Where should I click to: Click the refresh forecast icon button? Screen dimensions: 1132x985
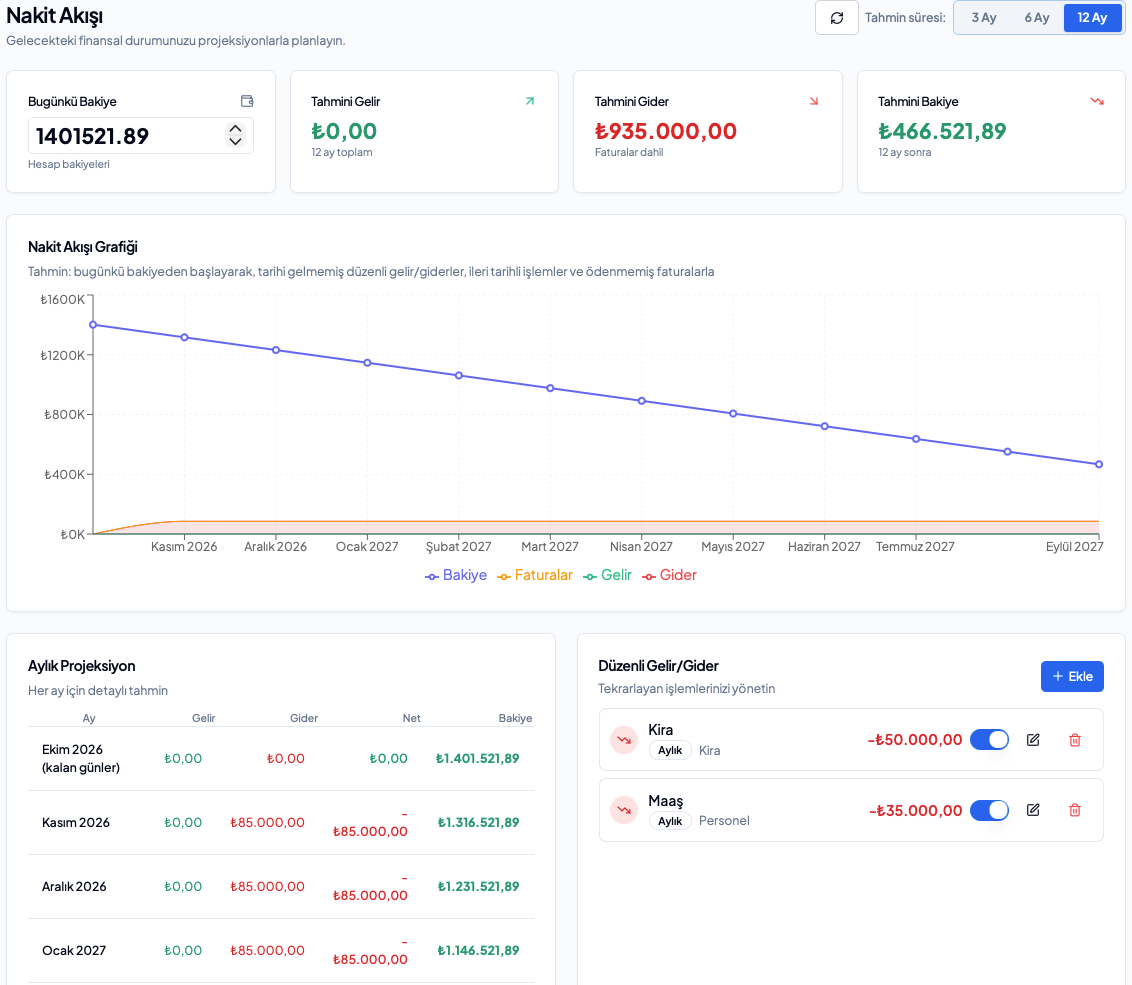[x=837, y=17]
